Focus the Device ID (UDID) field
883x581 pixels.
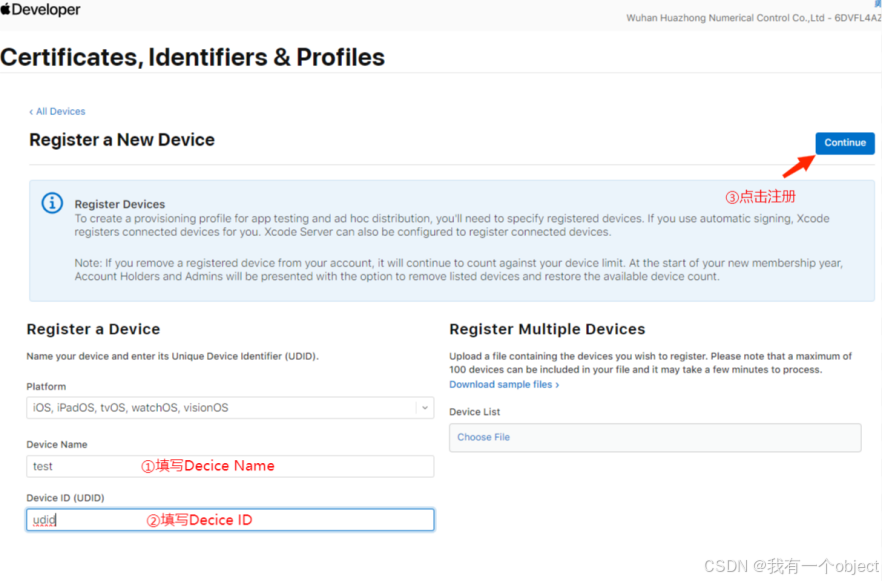(230, 520)
